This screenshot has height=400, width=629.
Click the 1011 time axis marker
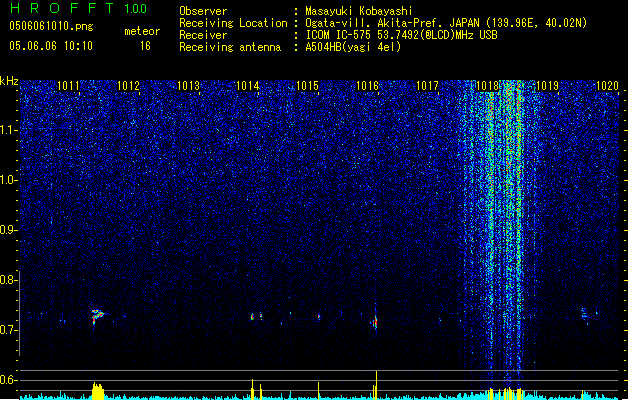[68, 86]
